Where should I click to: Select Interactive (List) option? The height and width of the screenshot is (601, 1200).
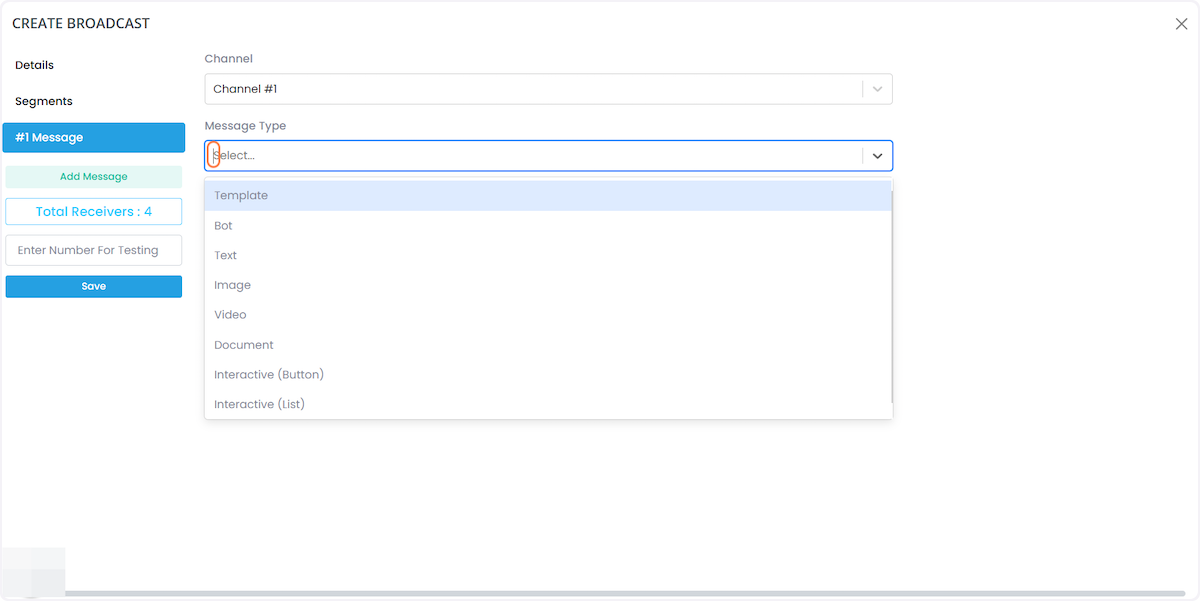[548, 404]
